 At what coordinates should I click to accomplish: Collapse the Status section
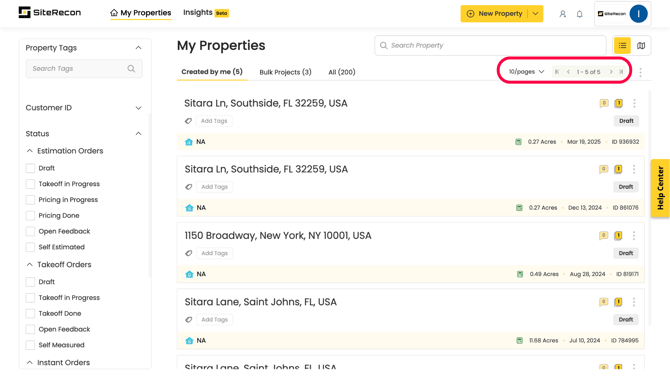pos(138,134)
